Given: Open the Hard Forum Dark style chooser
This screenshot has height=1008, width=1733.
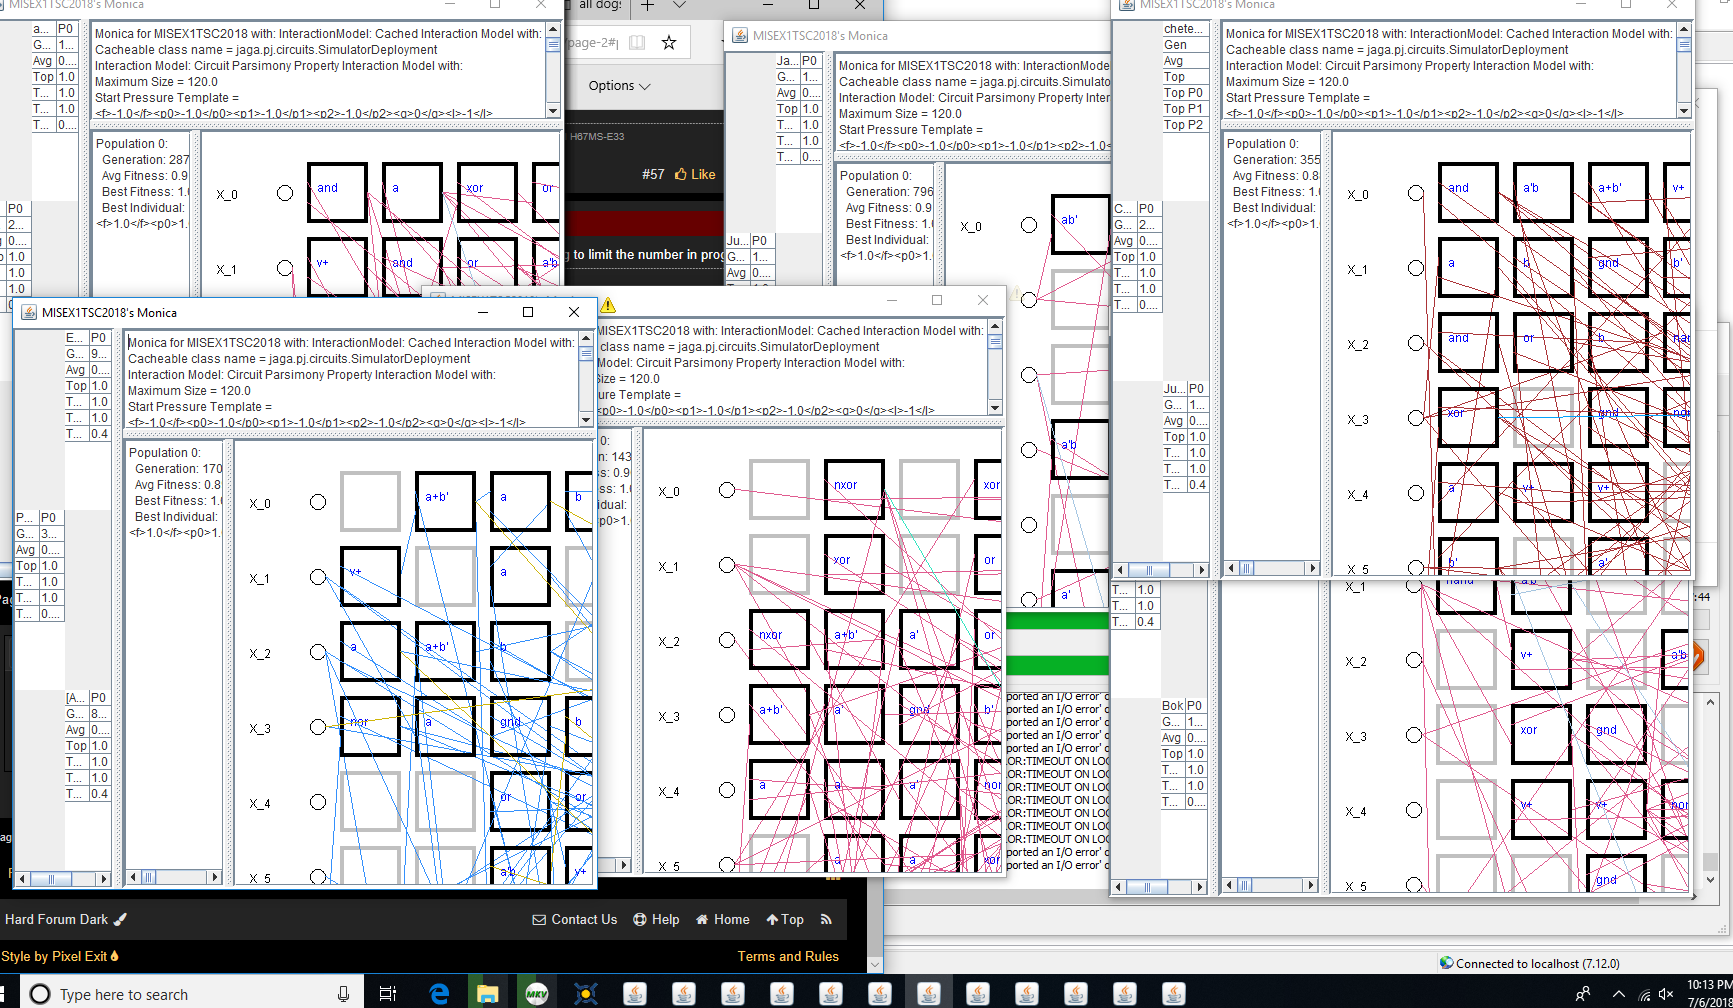Looking at the screenshot, I should 66,919.
